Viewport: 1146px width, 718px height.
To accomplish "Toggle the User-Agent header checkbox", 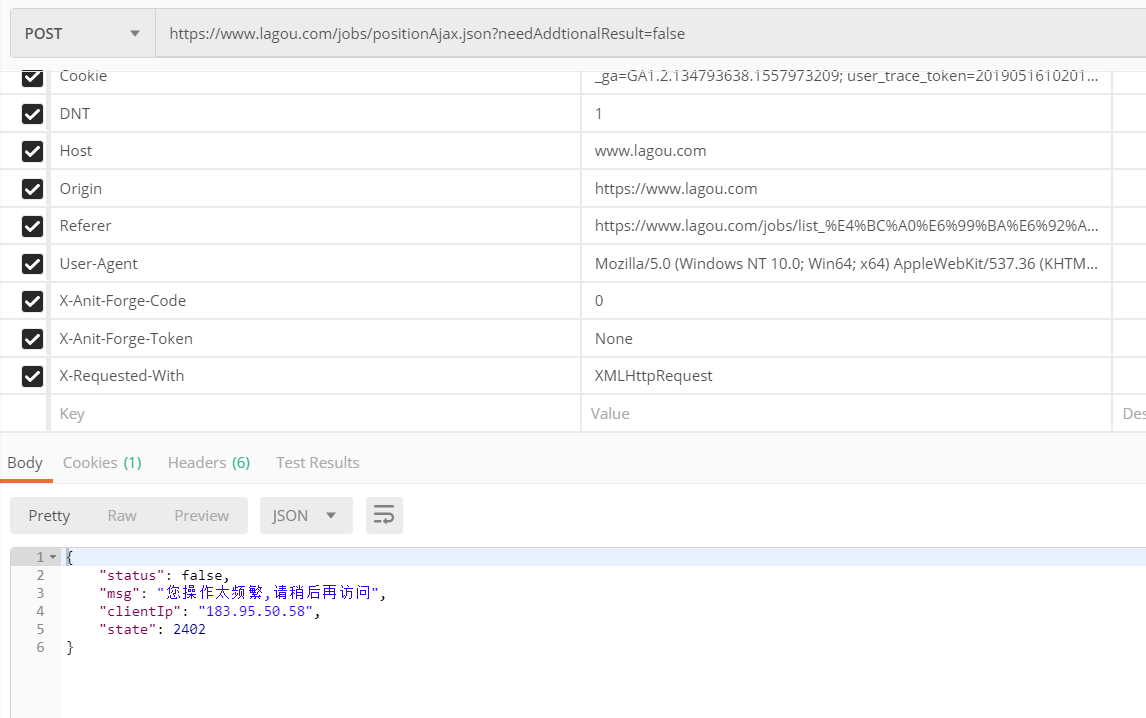I will [32, 264].
